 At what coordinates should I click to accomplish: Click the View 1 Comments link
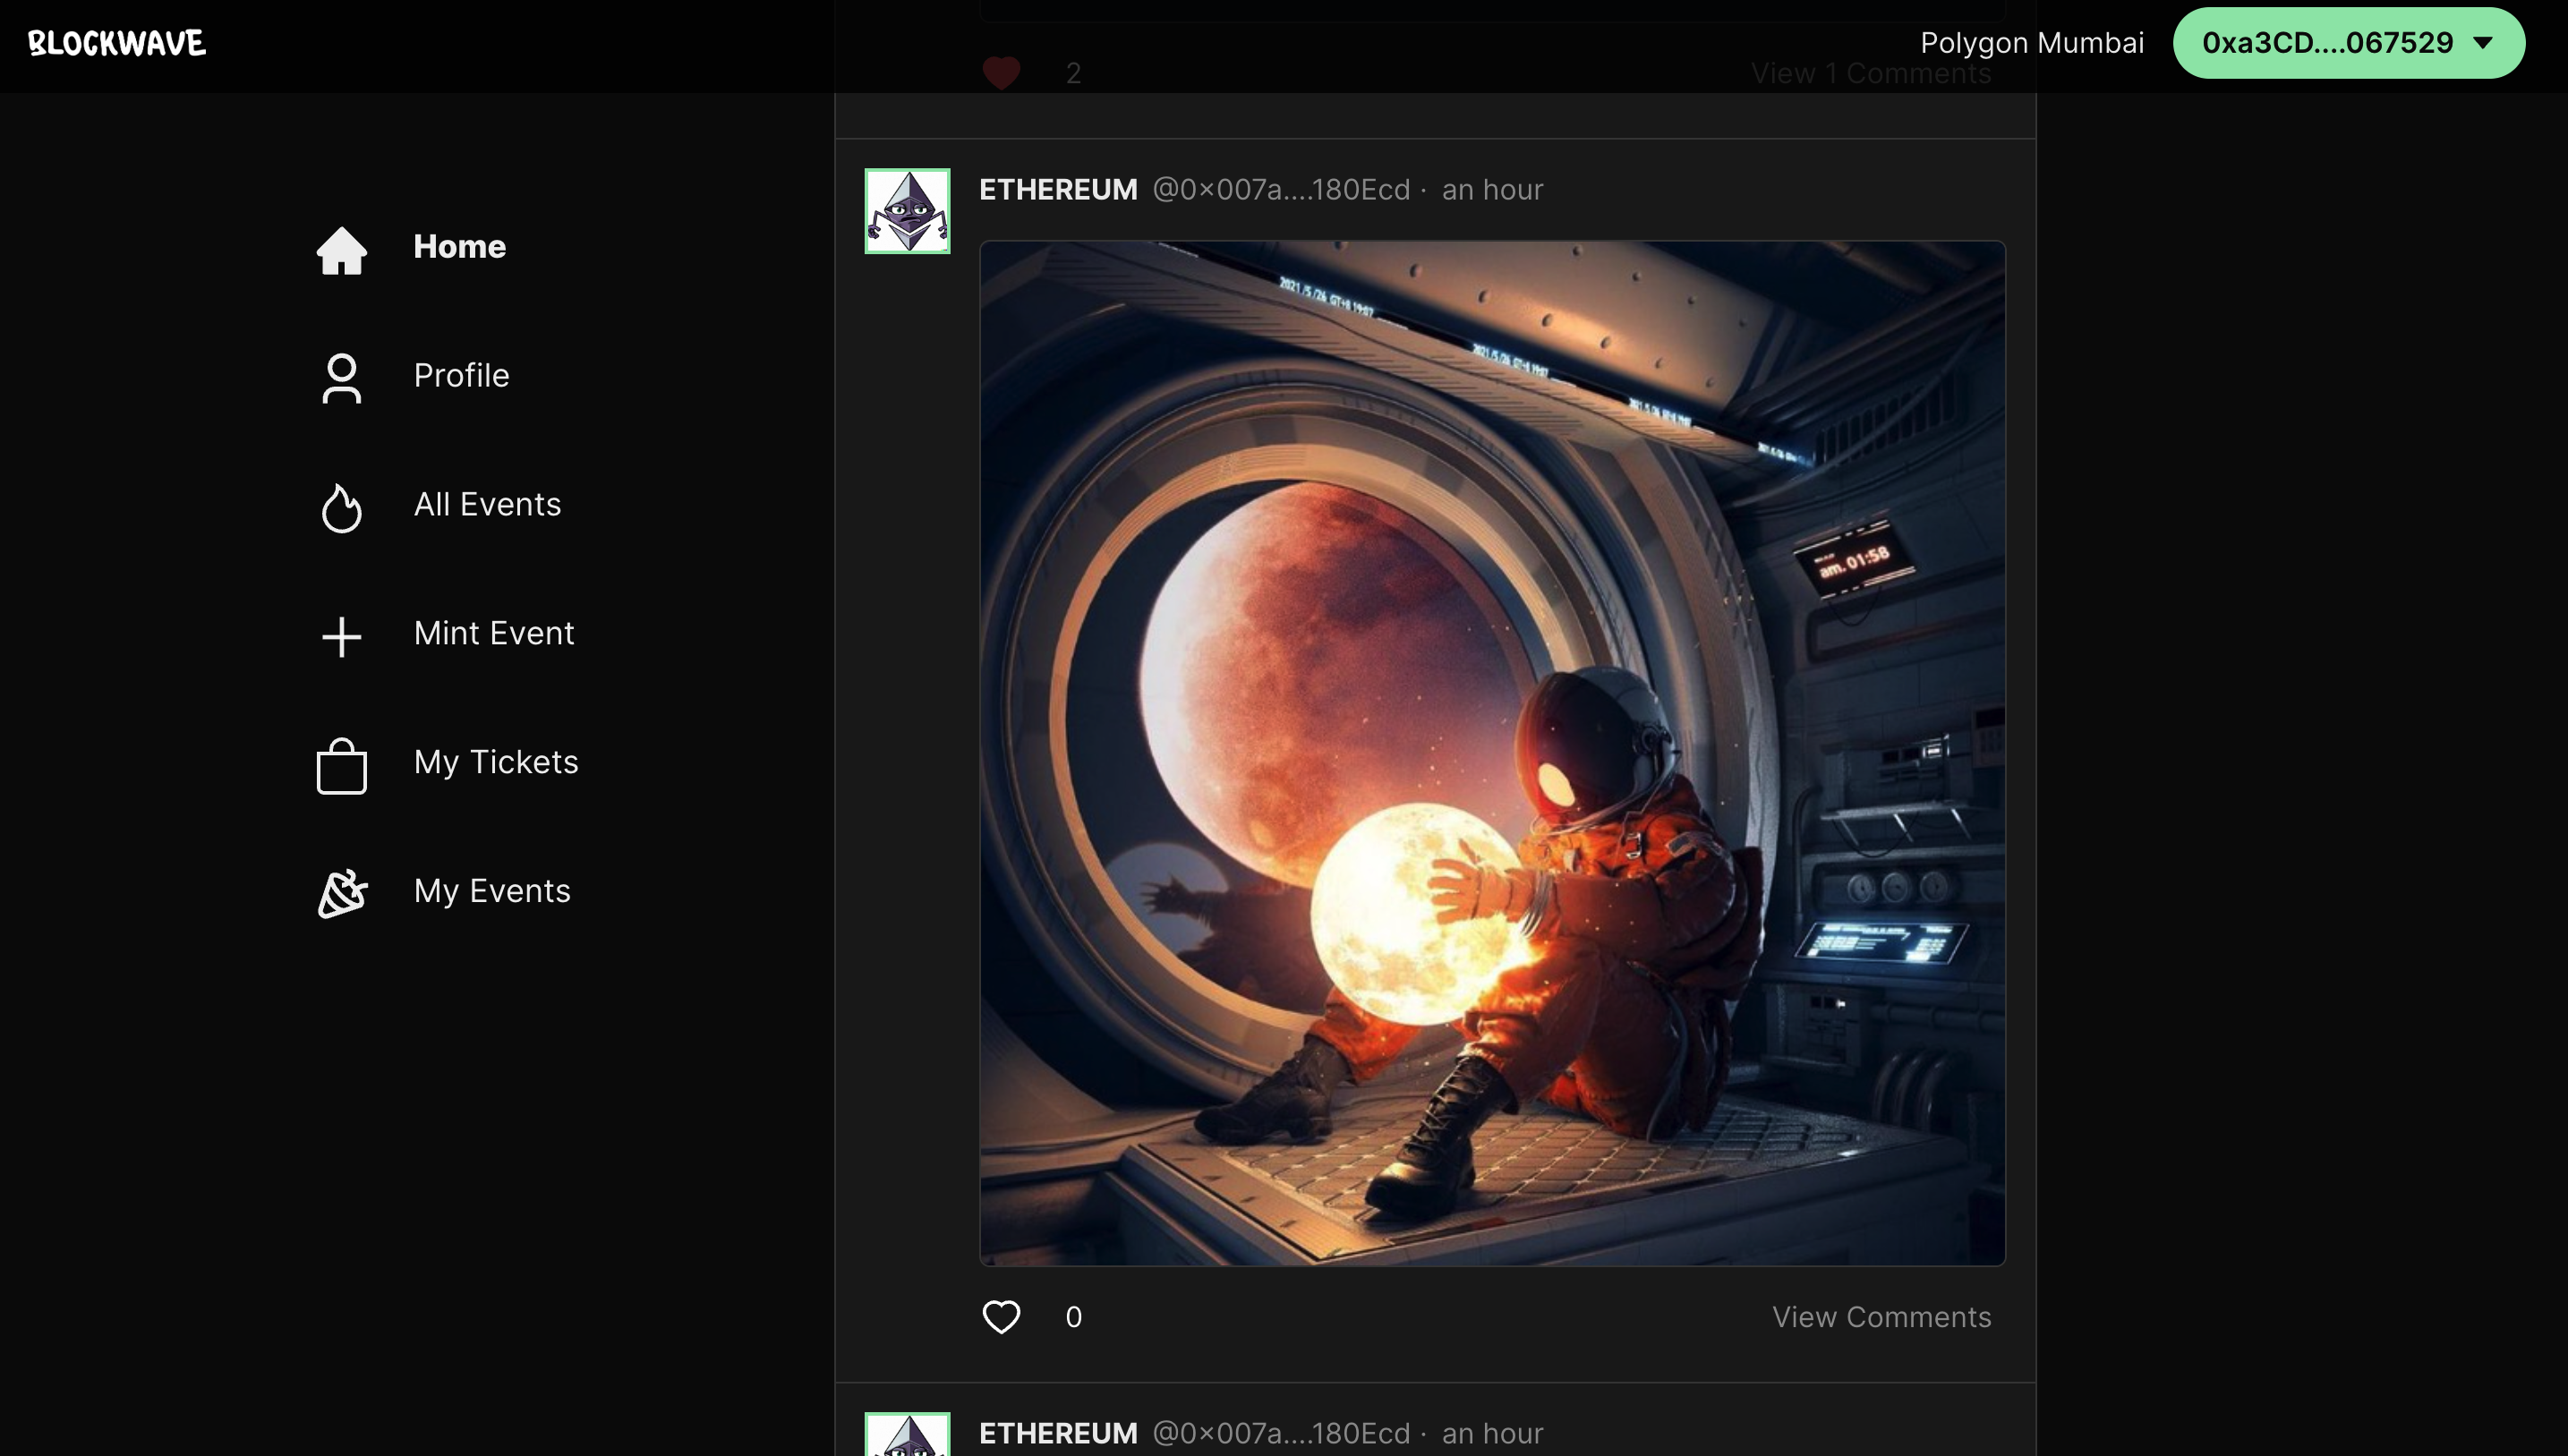1870,73
